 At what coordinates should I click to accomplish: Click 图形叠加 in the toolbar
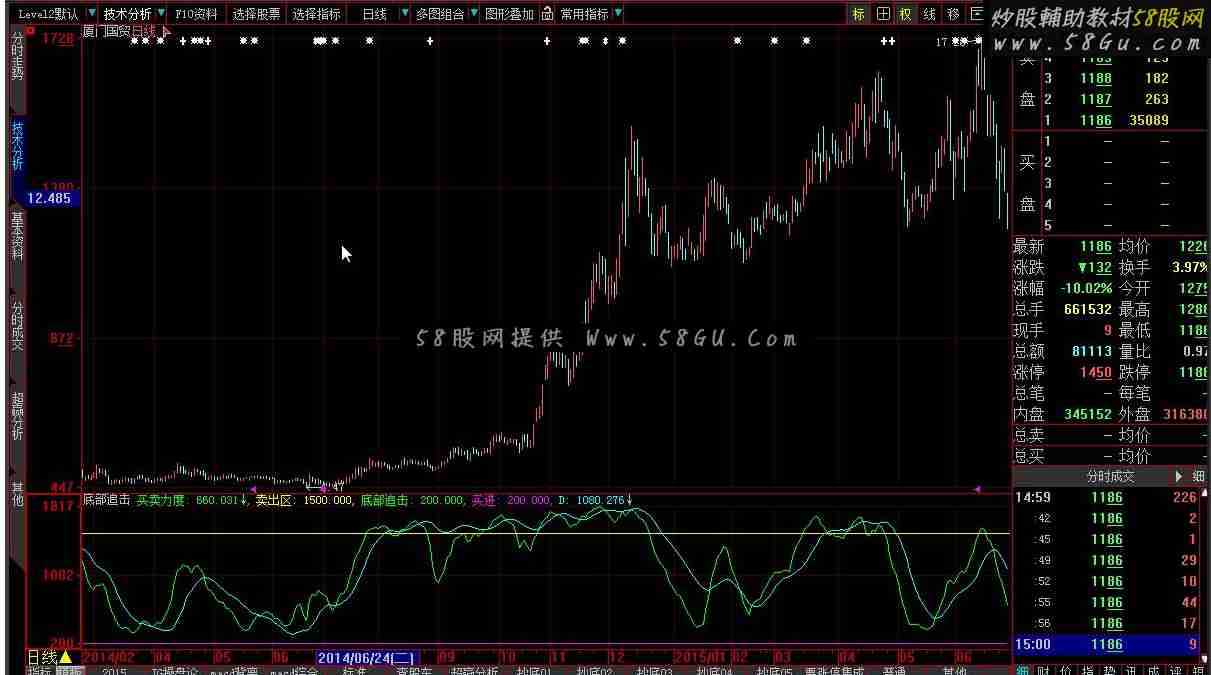(510, 14)
